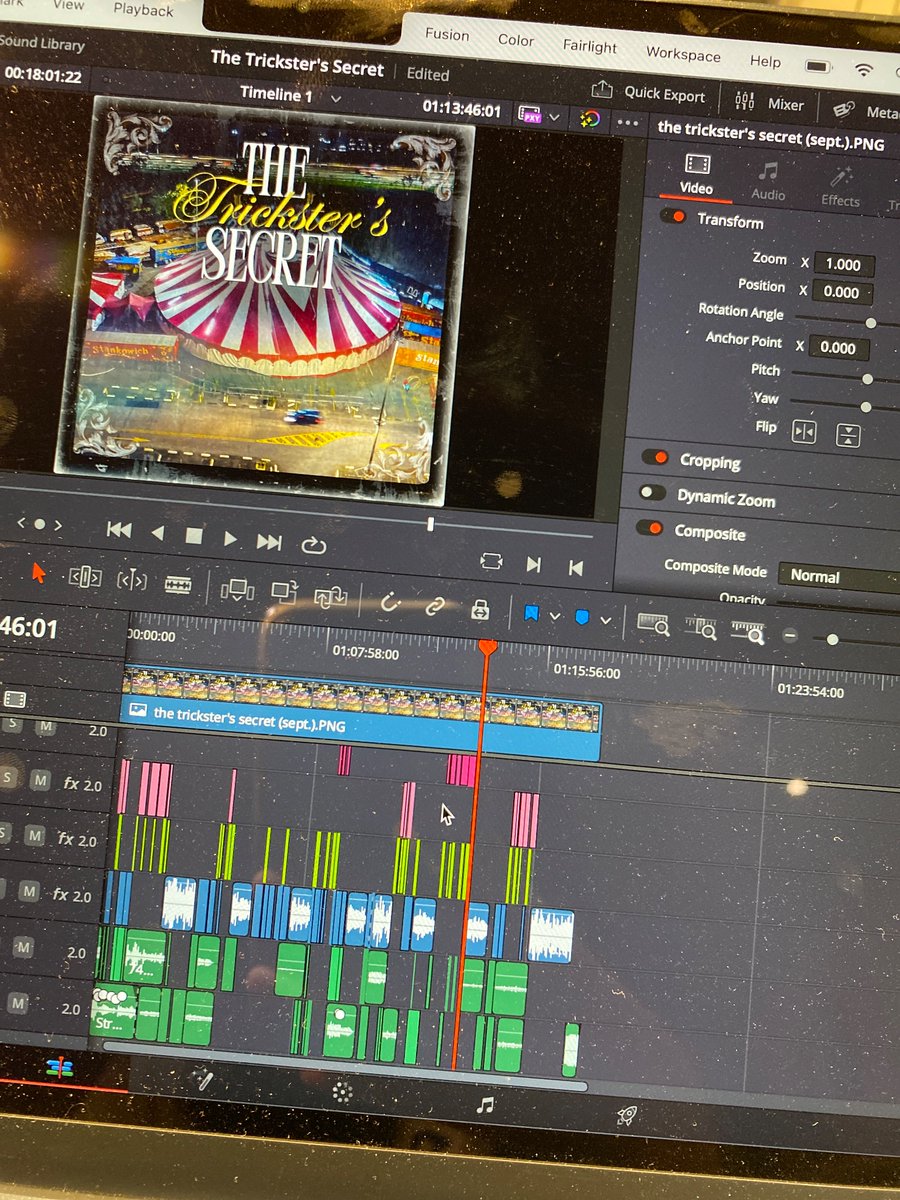The height and width of the screenshot is (1200, 900).
Task: Solo the topmost audio track
Action: pos(14,724)
